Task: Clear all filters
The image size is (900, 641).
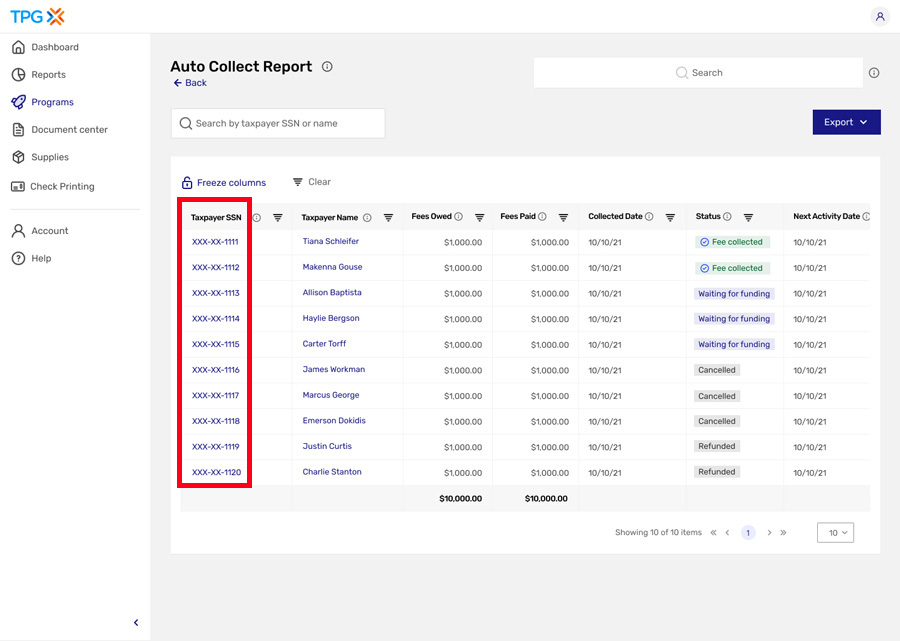Action: pos(312,182)
